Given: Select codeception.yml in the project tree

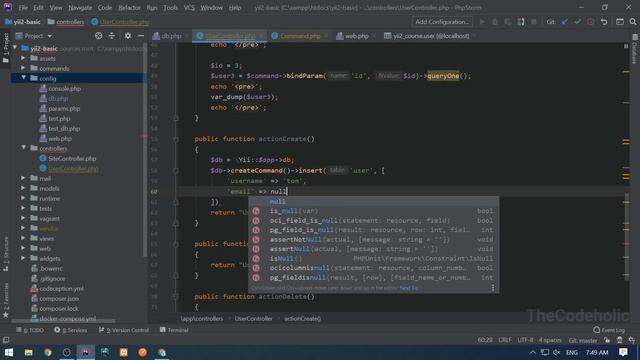Looking at the screenshot, I should point(61,289).
